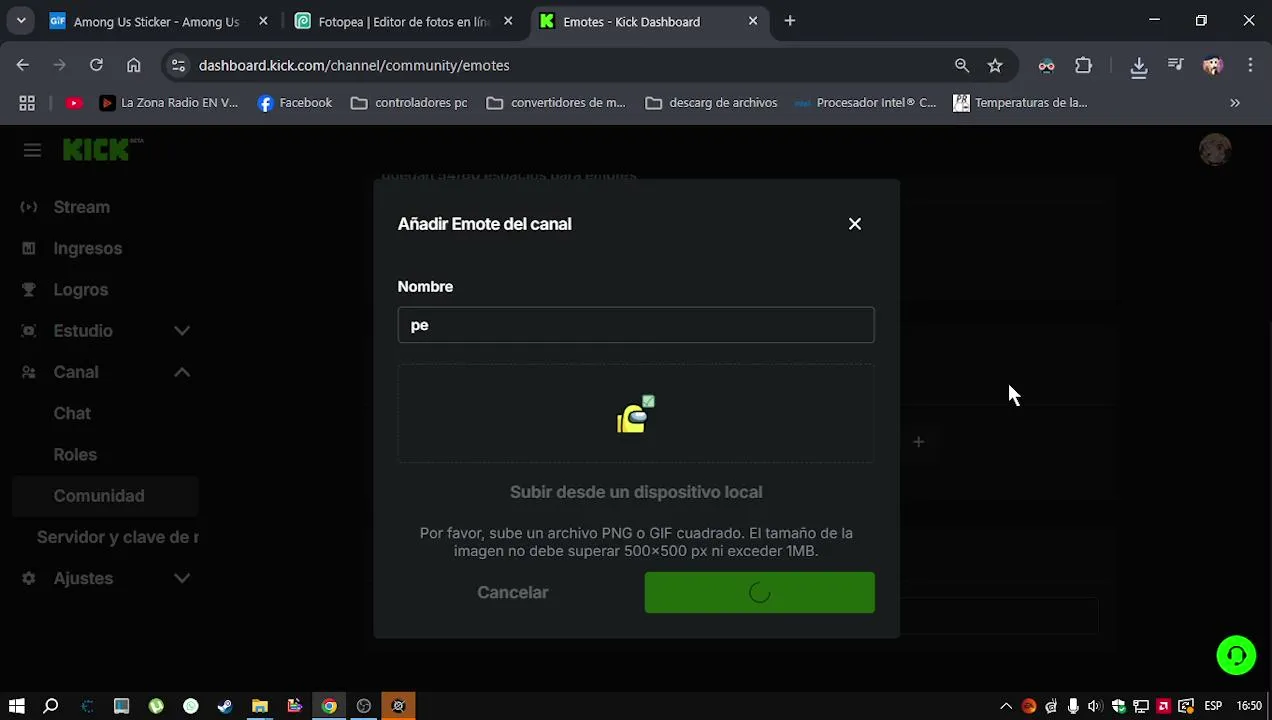The image size is (1272, 720).
Task: Open the convertidores de m... bookmark folder
Action: pyautogui.click(x=555, y=103)
